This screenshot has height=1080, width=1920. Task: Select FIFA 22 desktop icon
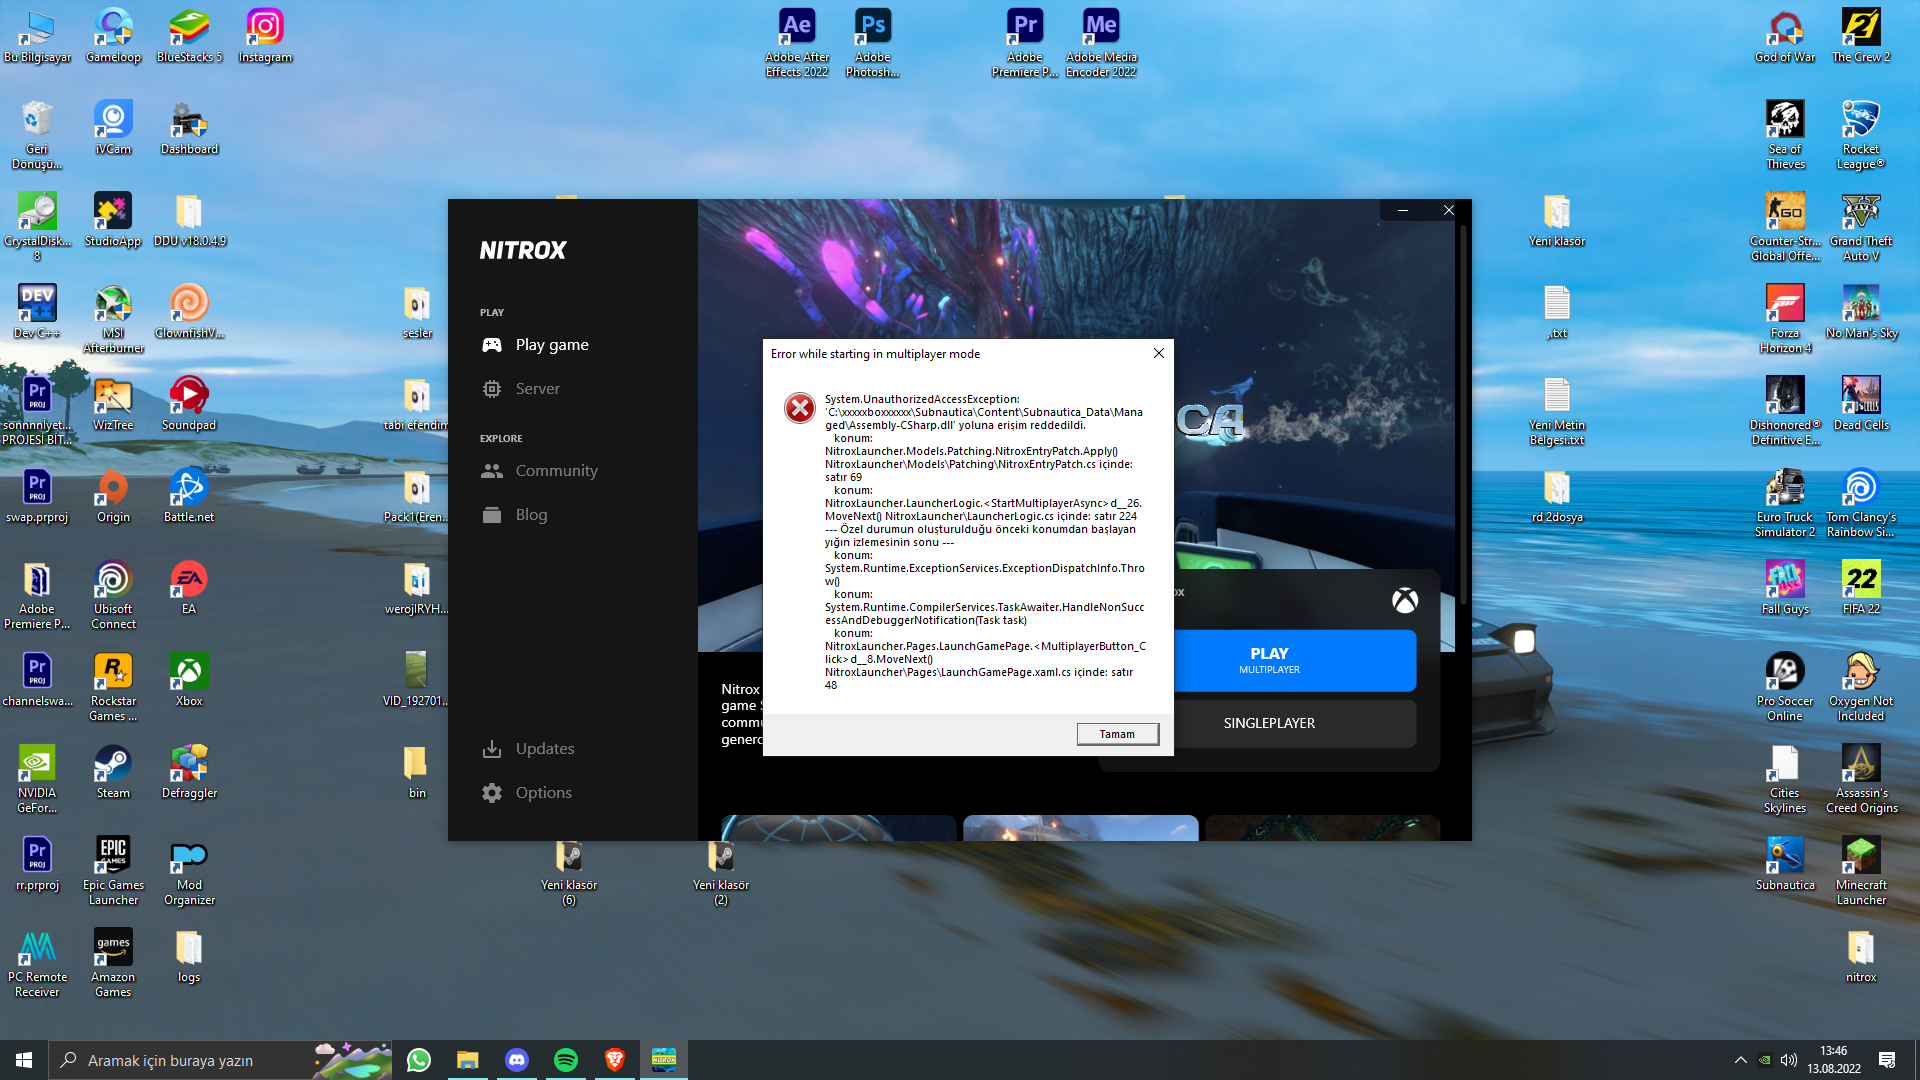point(1861,588)
